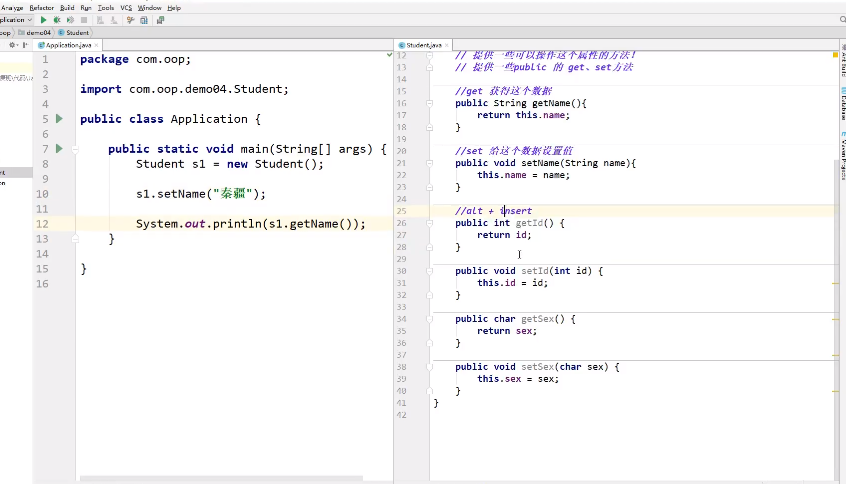This screenshot has height=484, width=846.
Task: Click the green checkmark inspection indicator in Application.java
Action: [390, 54]
